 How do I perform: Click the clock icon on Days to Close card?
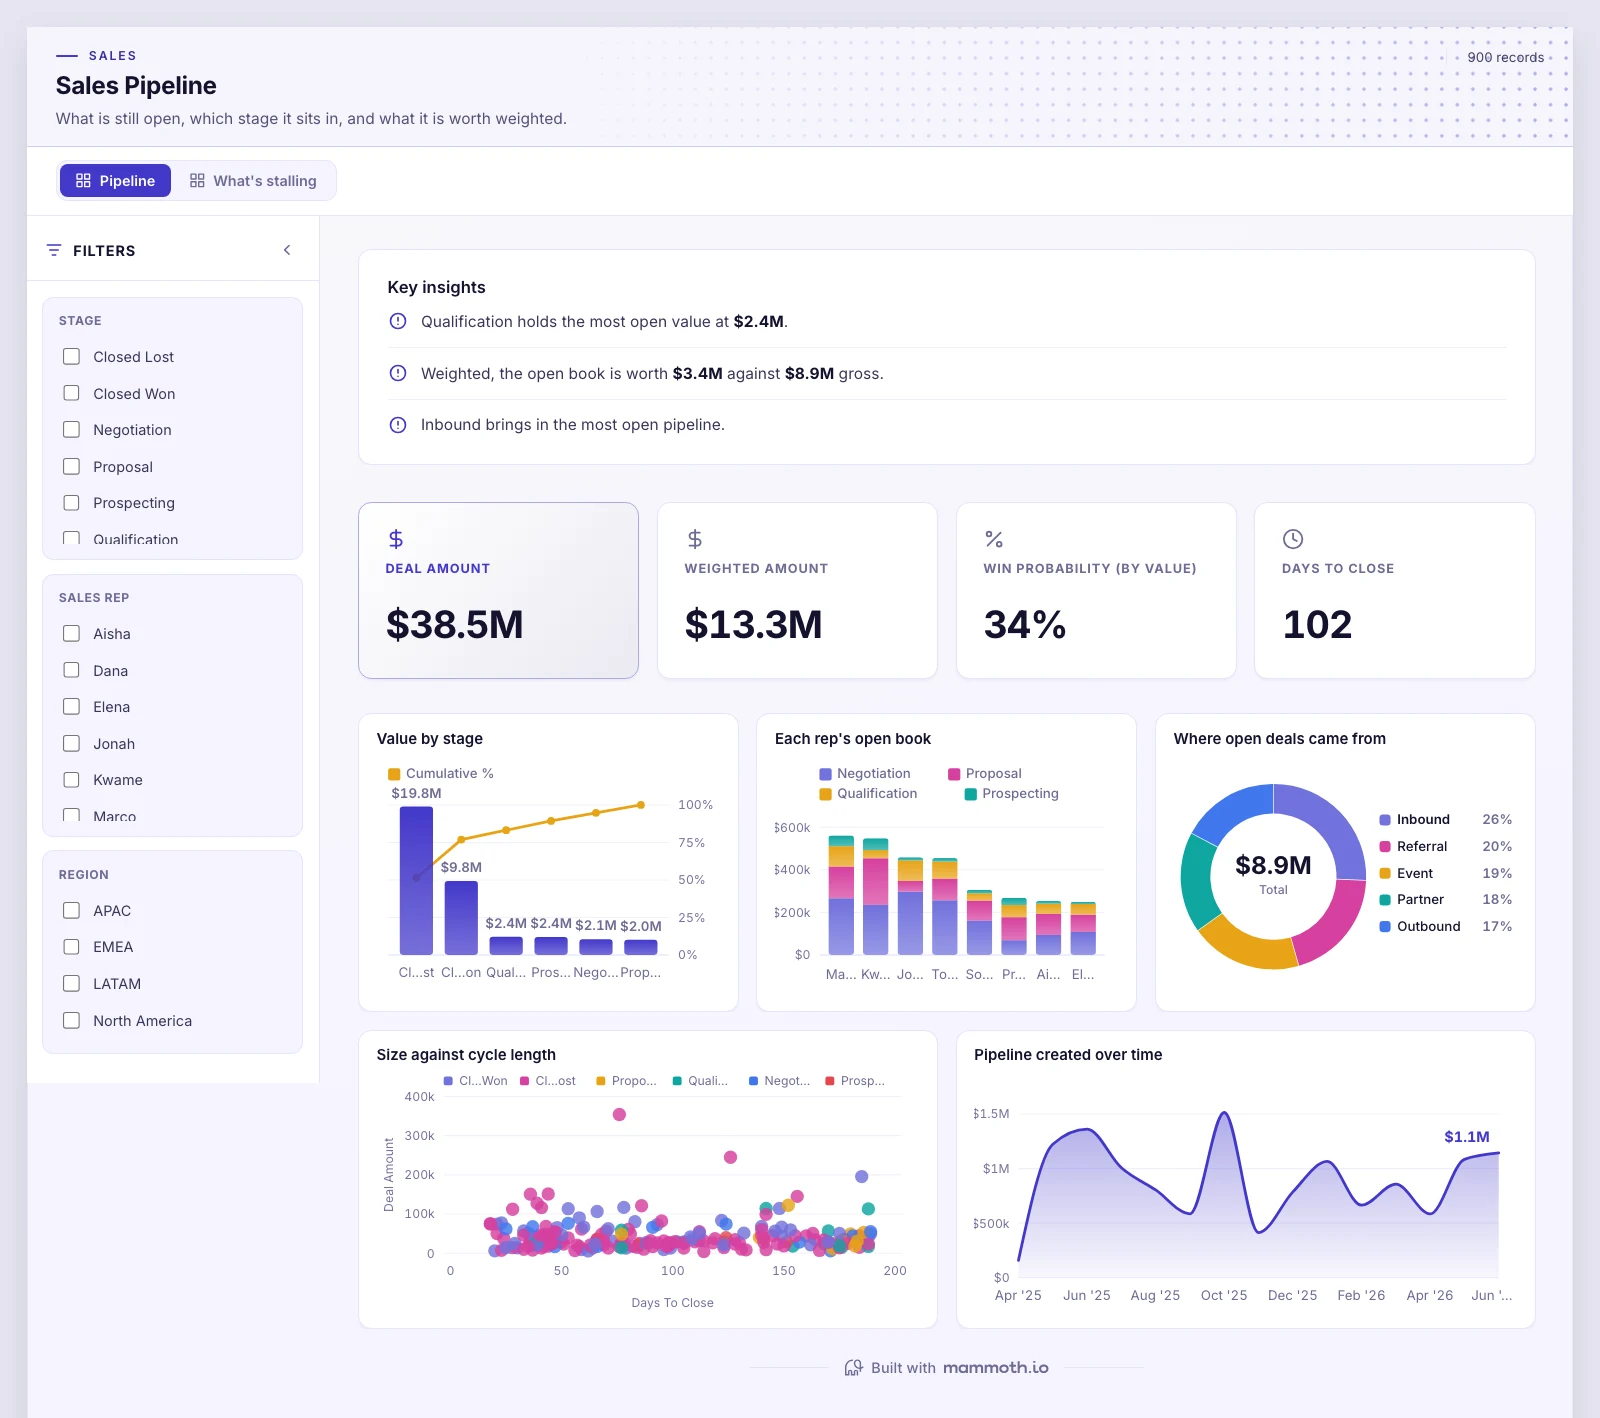click(x=1293, y=539)
